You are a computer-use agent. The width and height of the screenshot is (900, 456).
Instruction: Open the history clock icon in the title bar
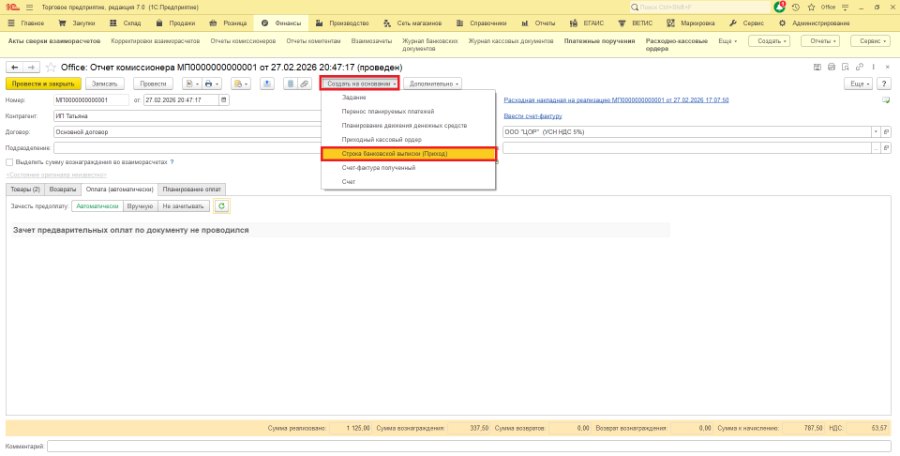(x=796, y=7)
